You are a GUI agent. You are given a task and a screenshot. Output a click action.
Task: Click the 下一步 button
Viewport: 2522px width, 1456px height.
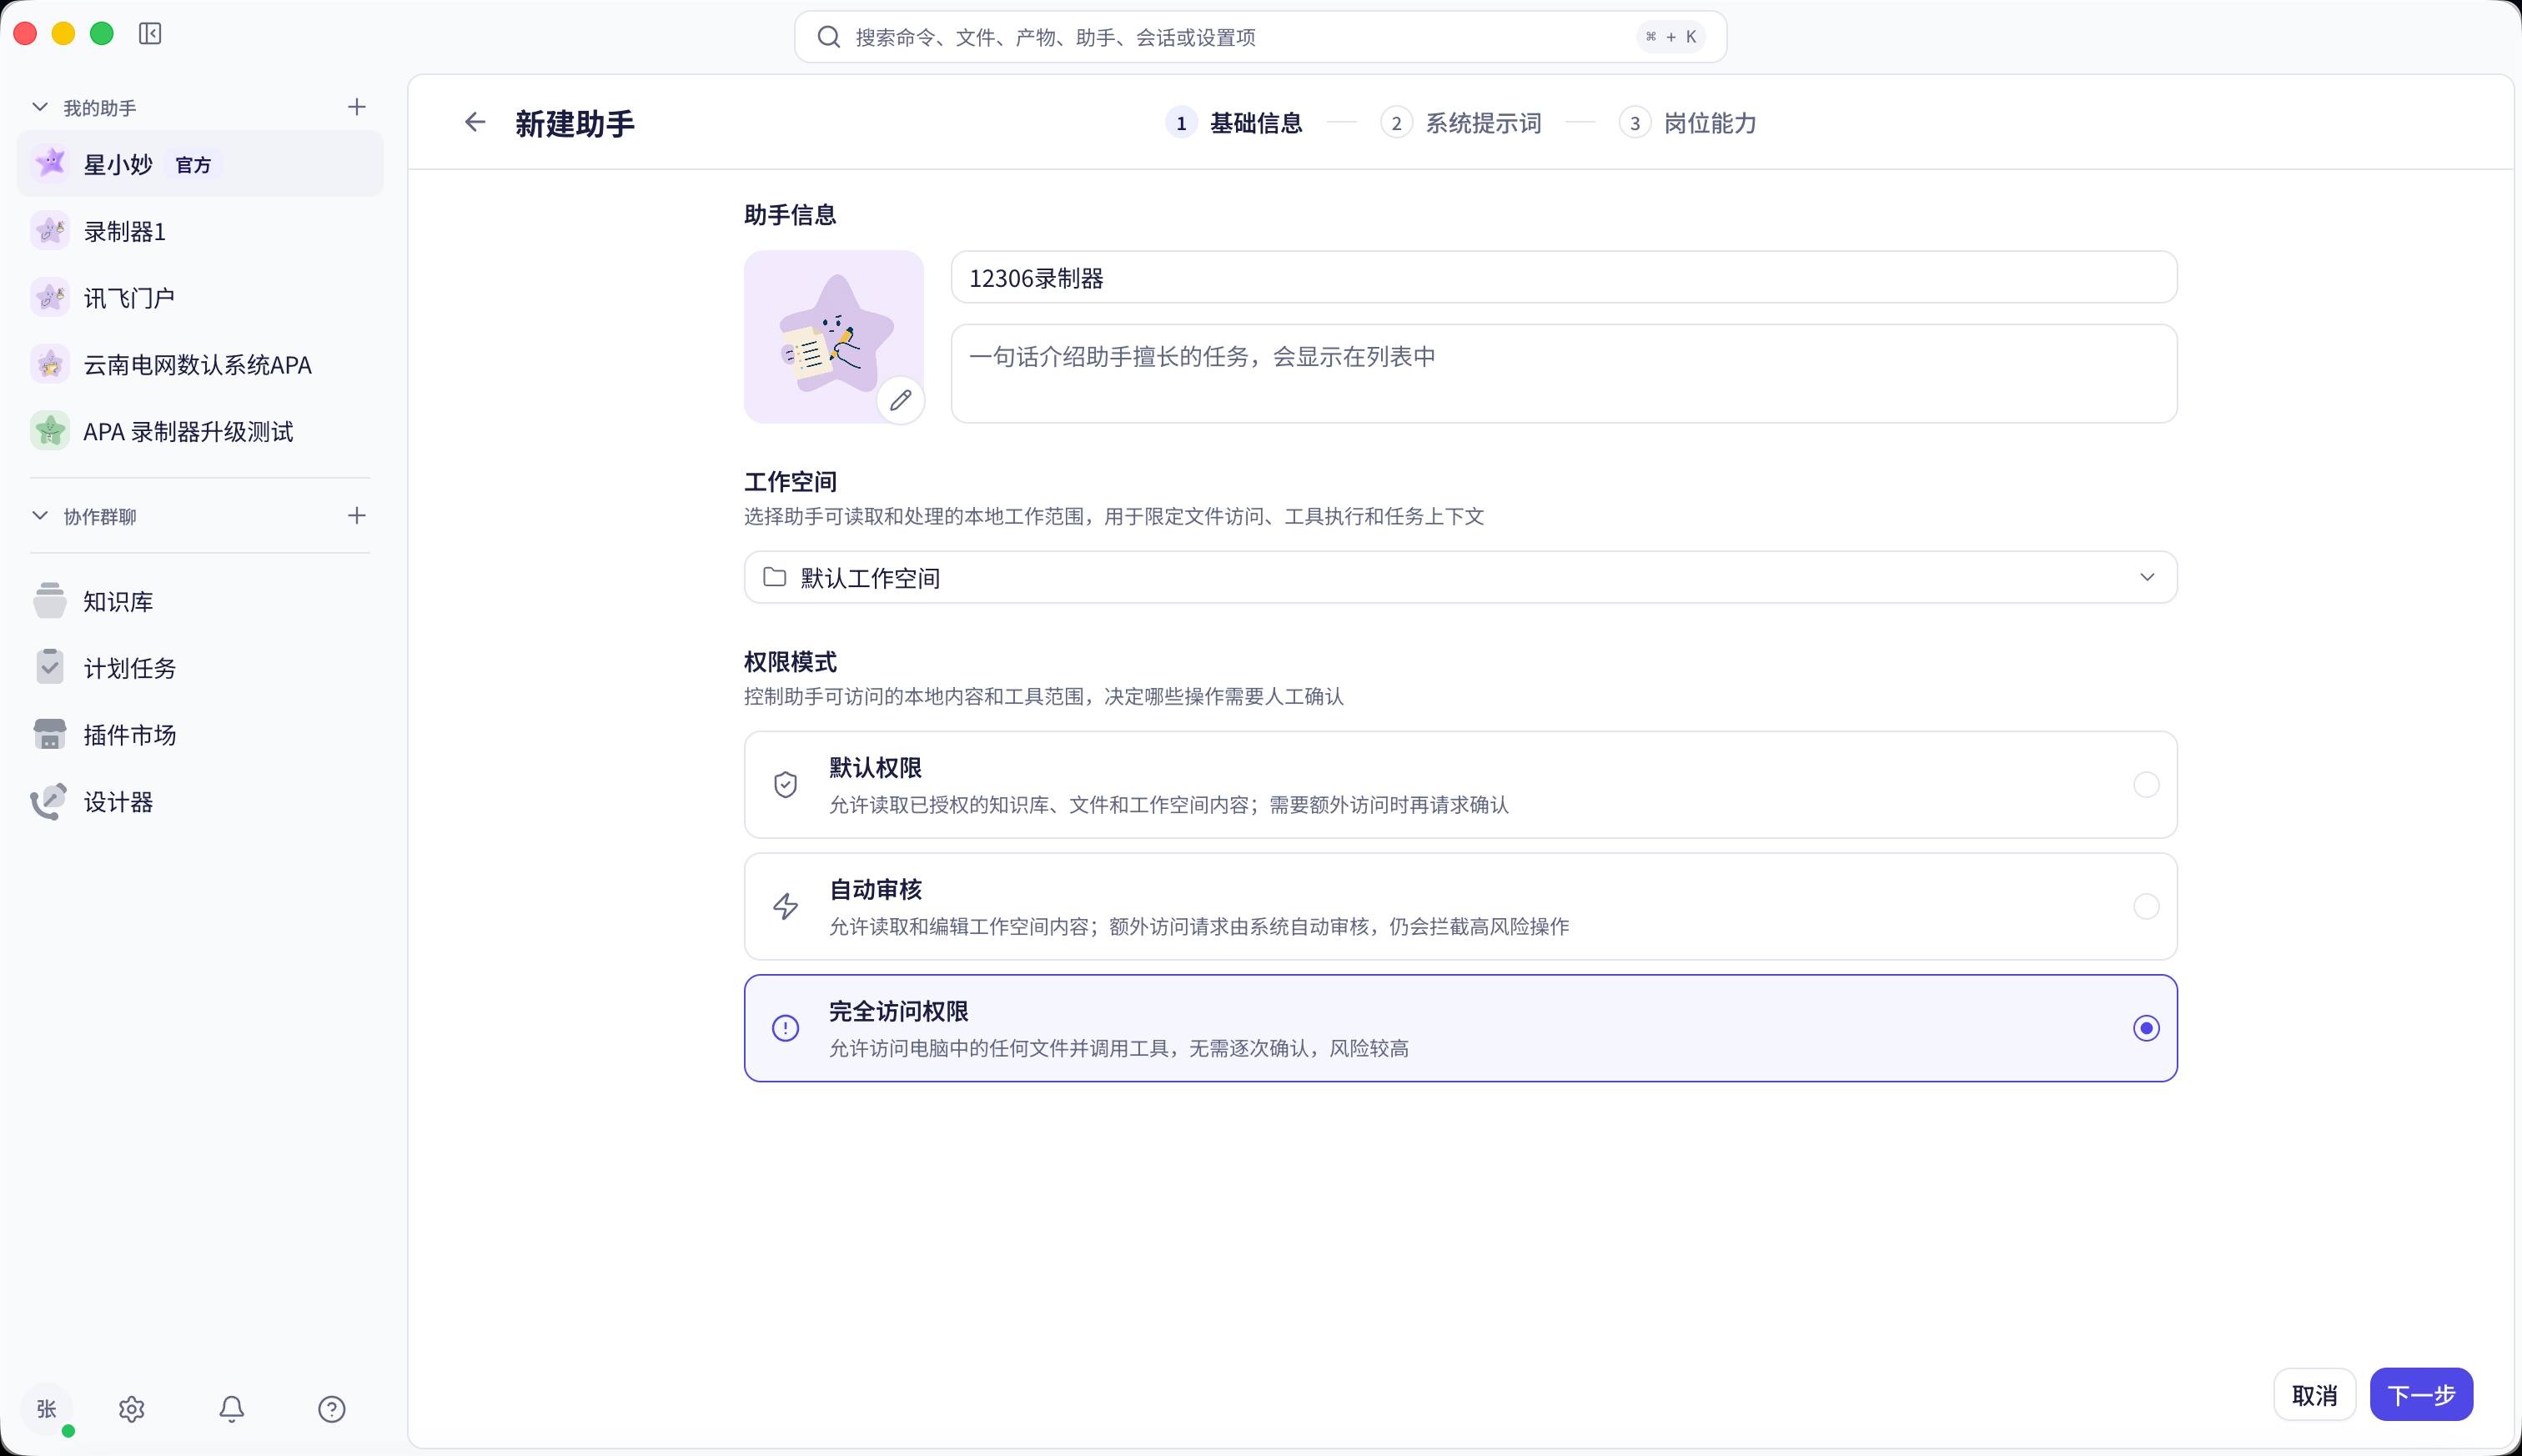point(2421,1395)
